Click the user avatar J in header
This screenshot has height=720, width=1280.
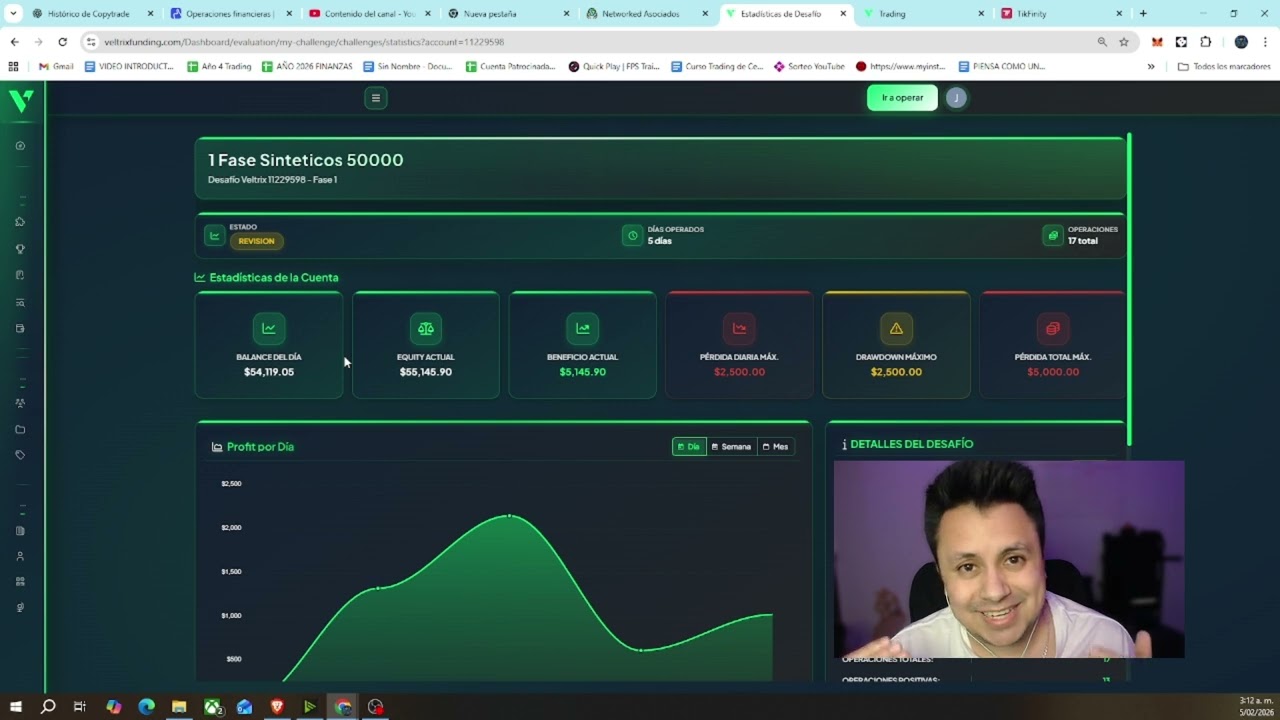pos(956,98)
